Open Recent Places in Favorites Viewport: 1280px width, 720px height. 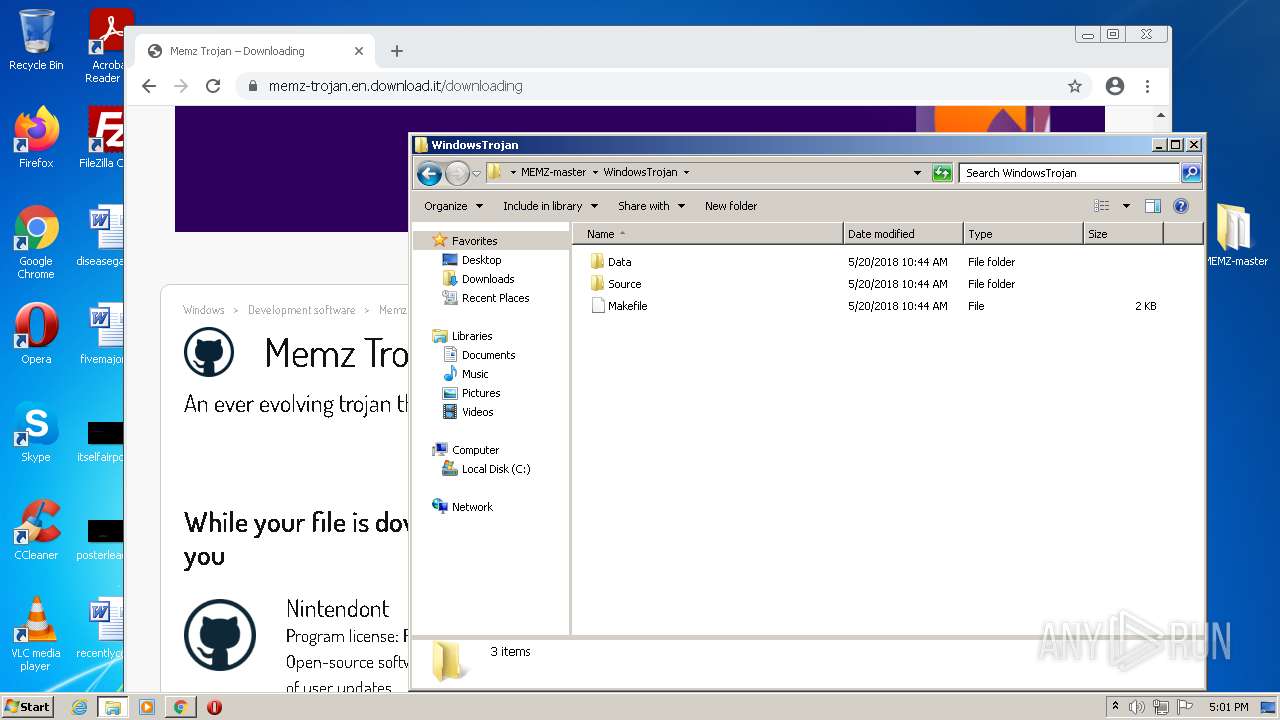(495, 298)
